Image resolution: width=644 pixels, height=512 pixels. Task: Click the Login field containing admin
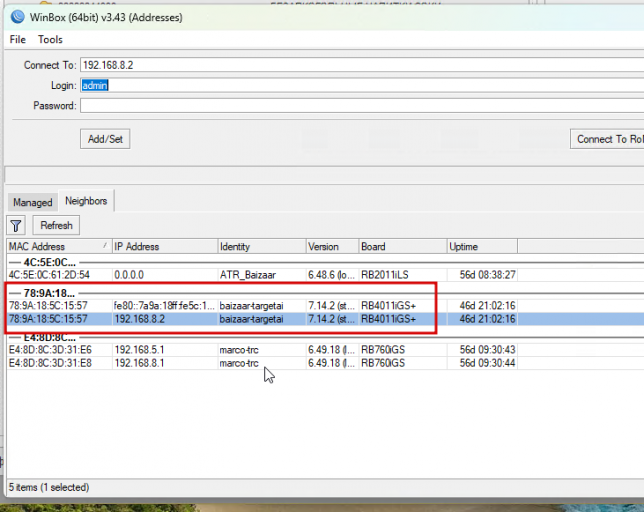pos(362,85)
